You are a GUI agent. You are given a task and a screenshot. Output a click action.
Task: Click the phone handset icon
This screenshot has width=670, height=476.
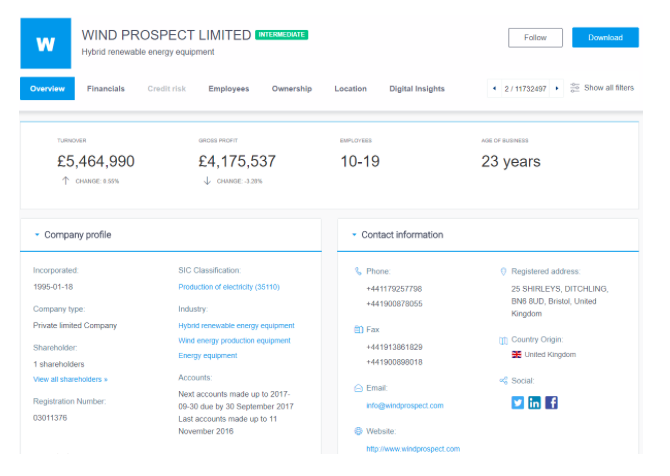click(358, 271)
